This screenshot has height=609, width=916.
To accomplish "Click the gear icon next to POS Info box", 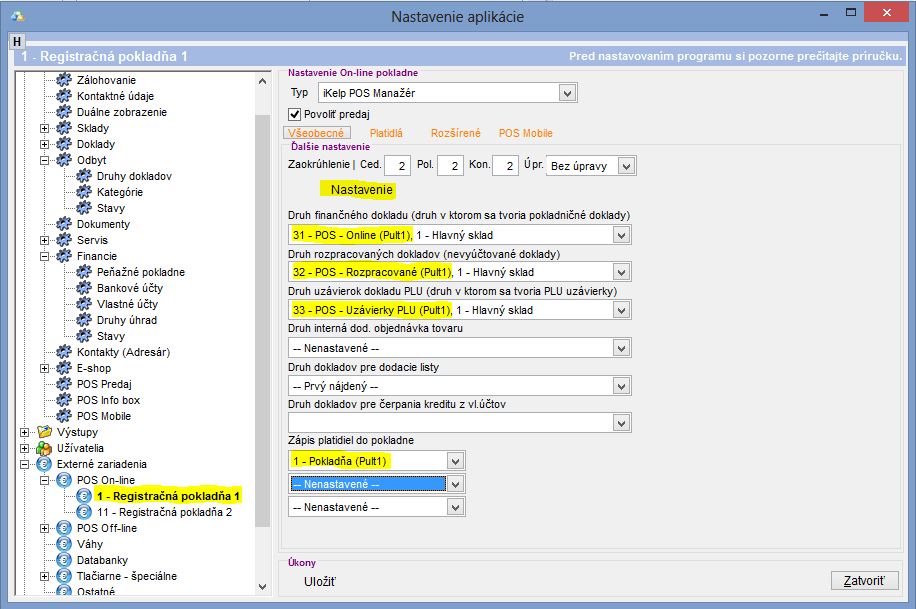I will [65, 400].
